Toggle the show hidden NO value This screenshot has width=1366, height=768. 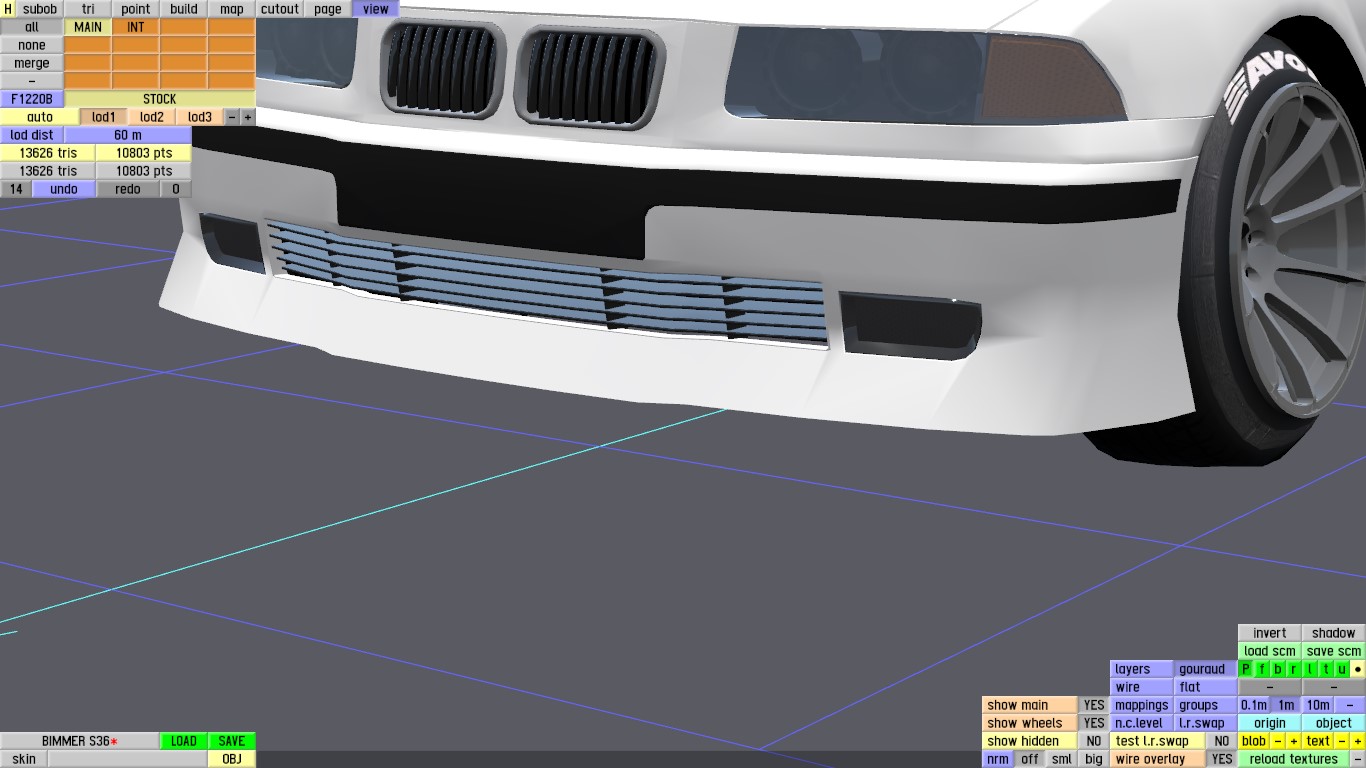1094,741
